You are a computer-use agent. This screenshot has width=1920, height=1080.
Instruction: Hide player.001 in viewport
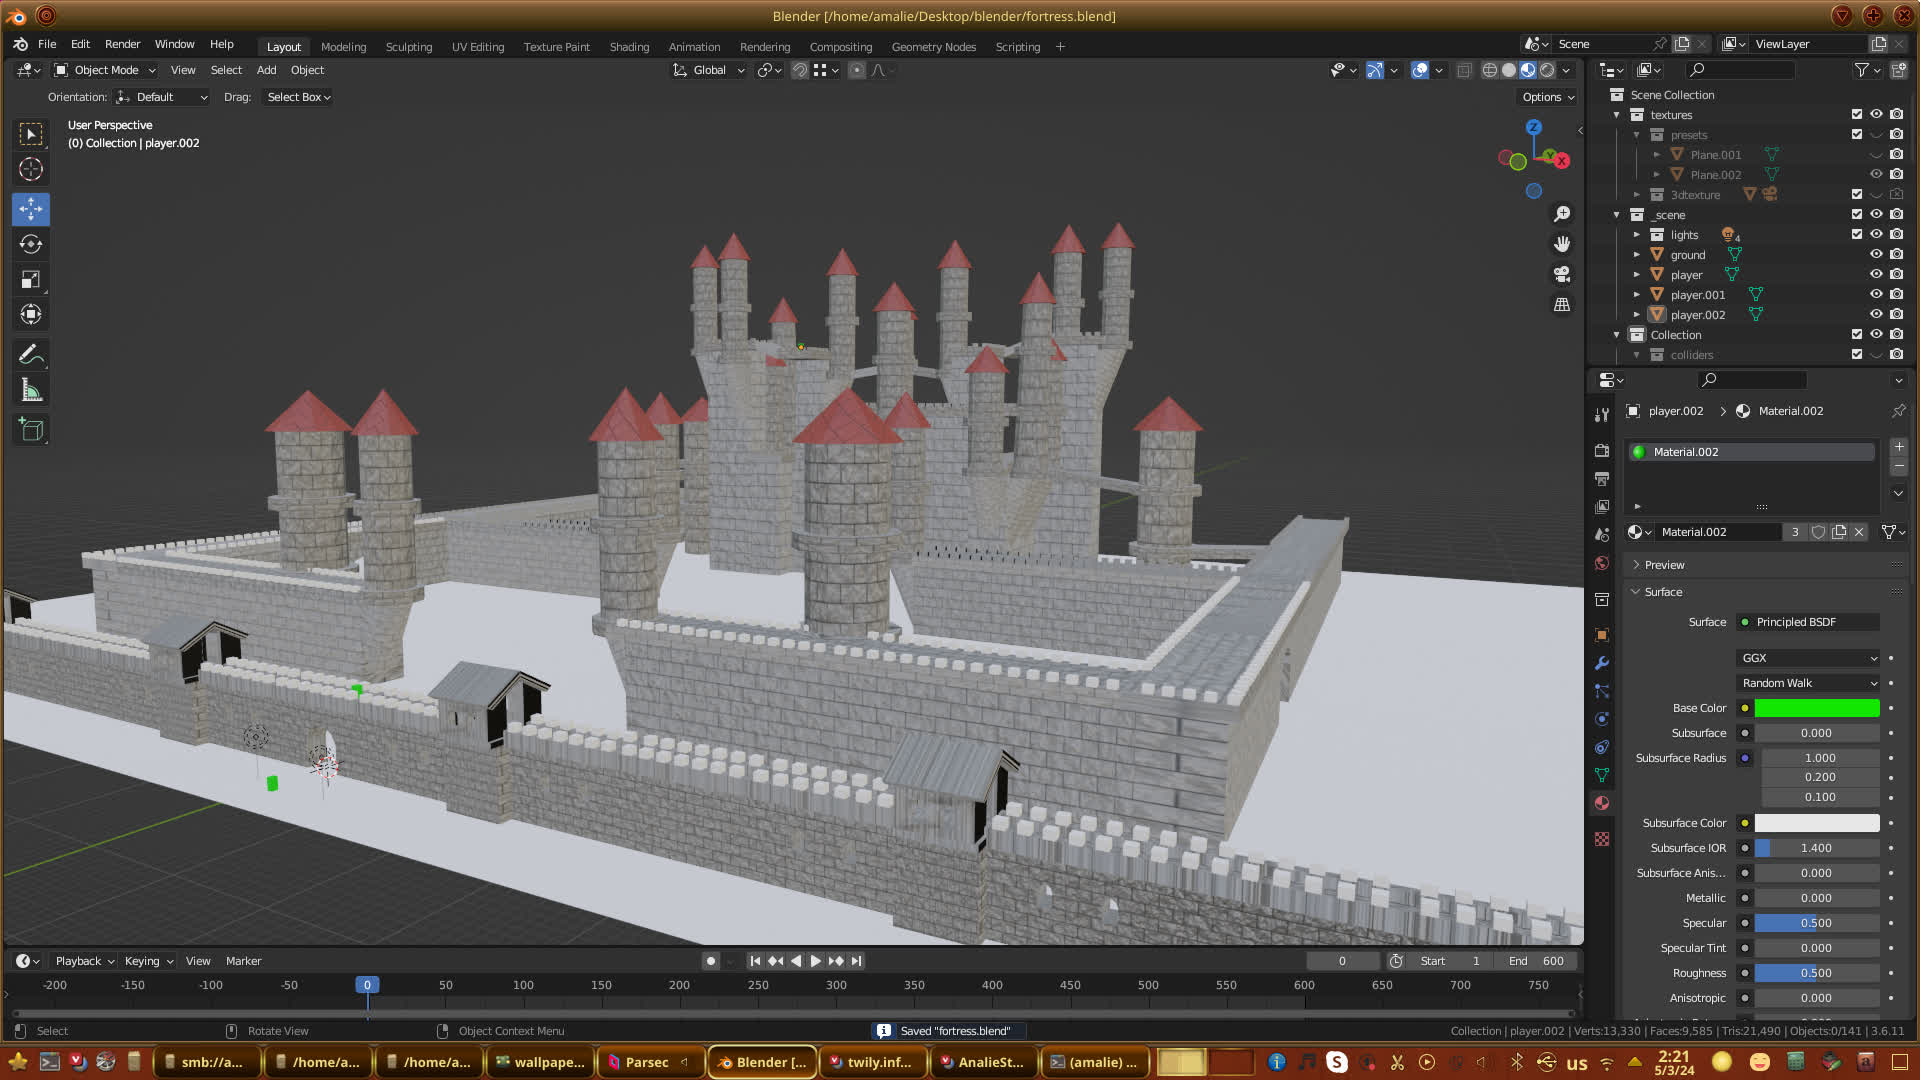(x=1876, y=294)
